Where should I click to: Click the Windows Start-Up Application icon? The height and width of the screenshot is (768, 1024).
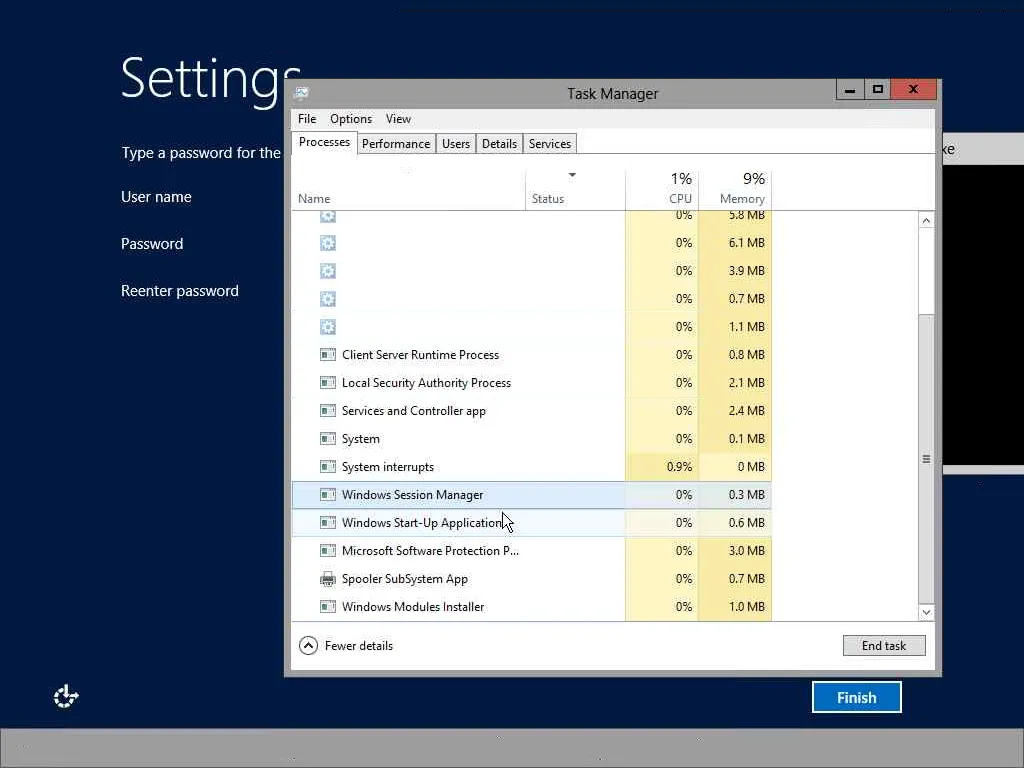pyautogui.click(x=328, y=522)
